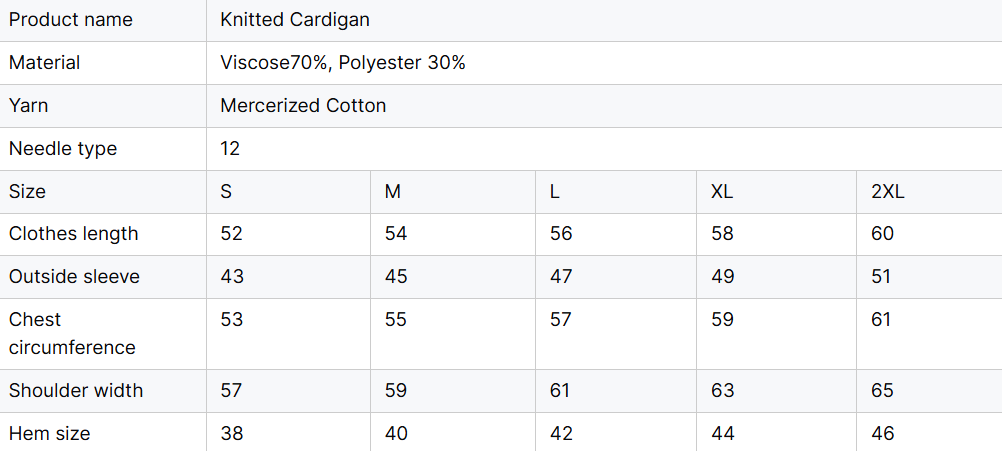1002x451 pixels.
Task: Click the 'Shoulder width' row label
Action: (76, 391)
